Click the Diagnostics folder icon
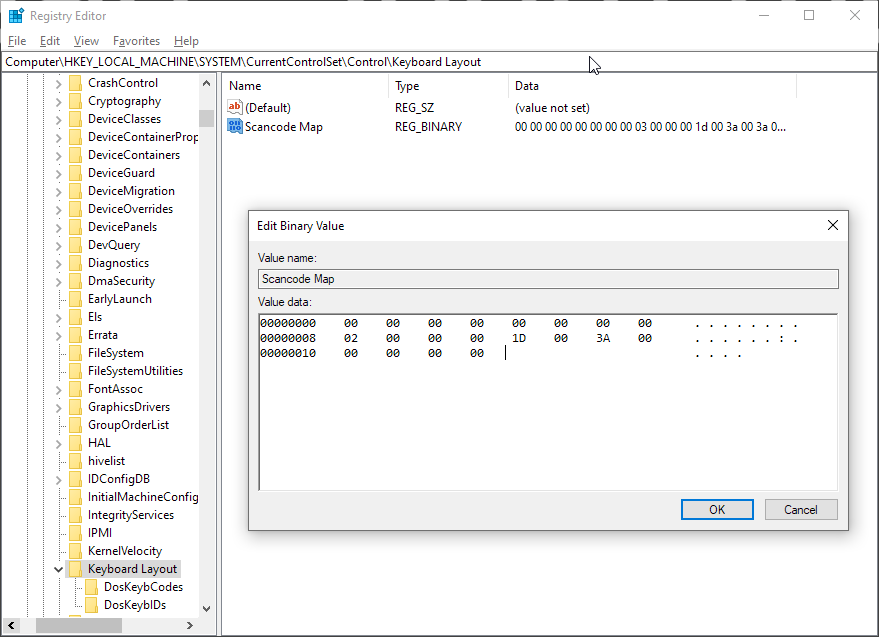This screenshot has width=879, height=637. 75,263
